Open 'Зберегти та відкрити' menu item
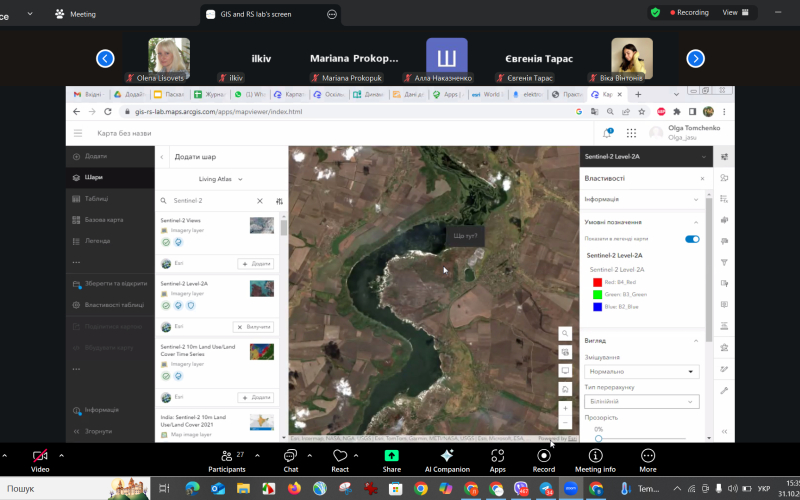The height and width of the screenshot is (500, 800). [x=114, y=283]
